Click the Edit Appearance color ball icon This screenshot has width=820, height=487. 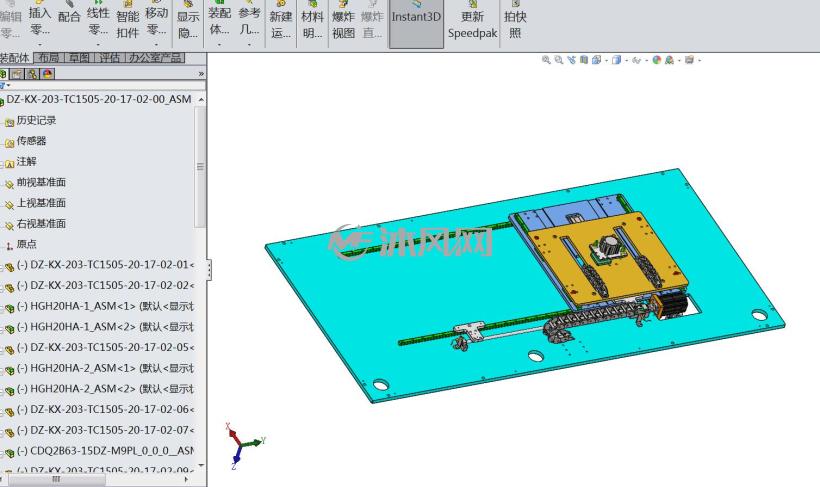pos(657,60)
